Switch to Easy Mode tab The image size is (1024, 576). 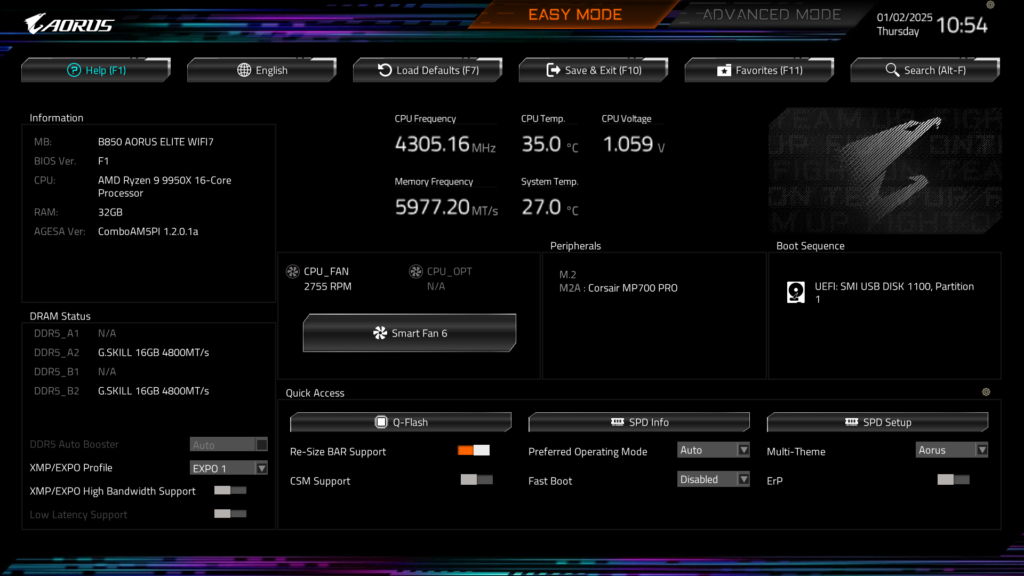click(x=575, y=14)
